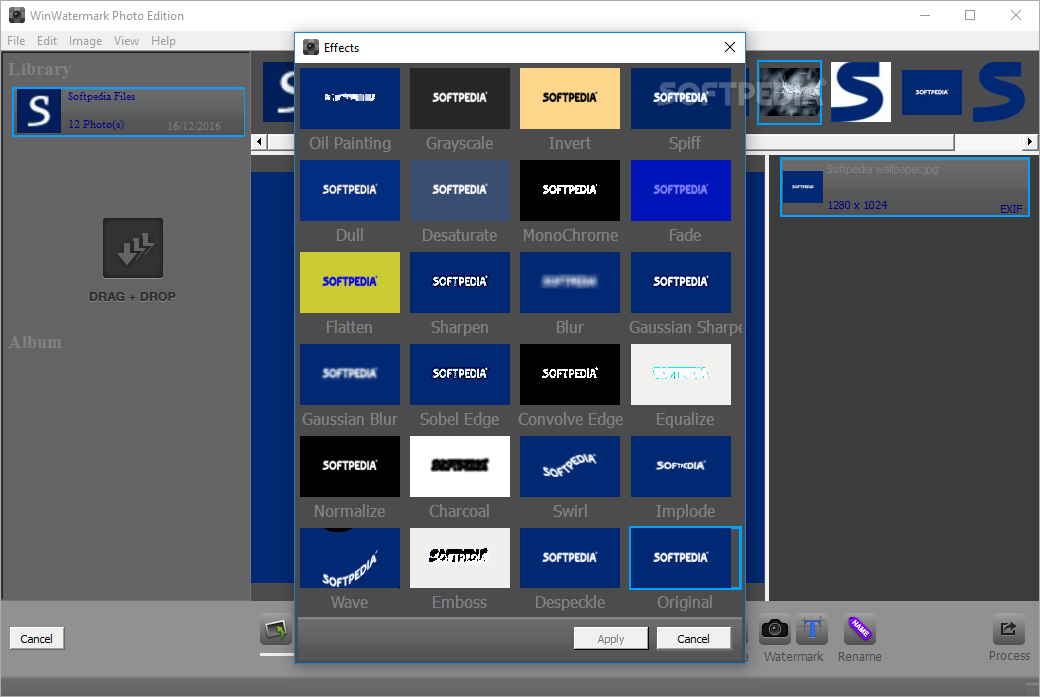Open the Help menu
Image resolution: width=1040 pixels, height=697 pixels.
(163, 41)
